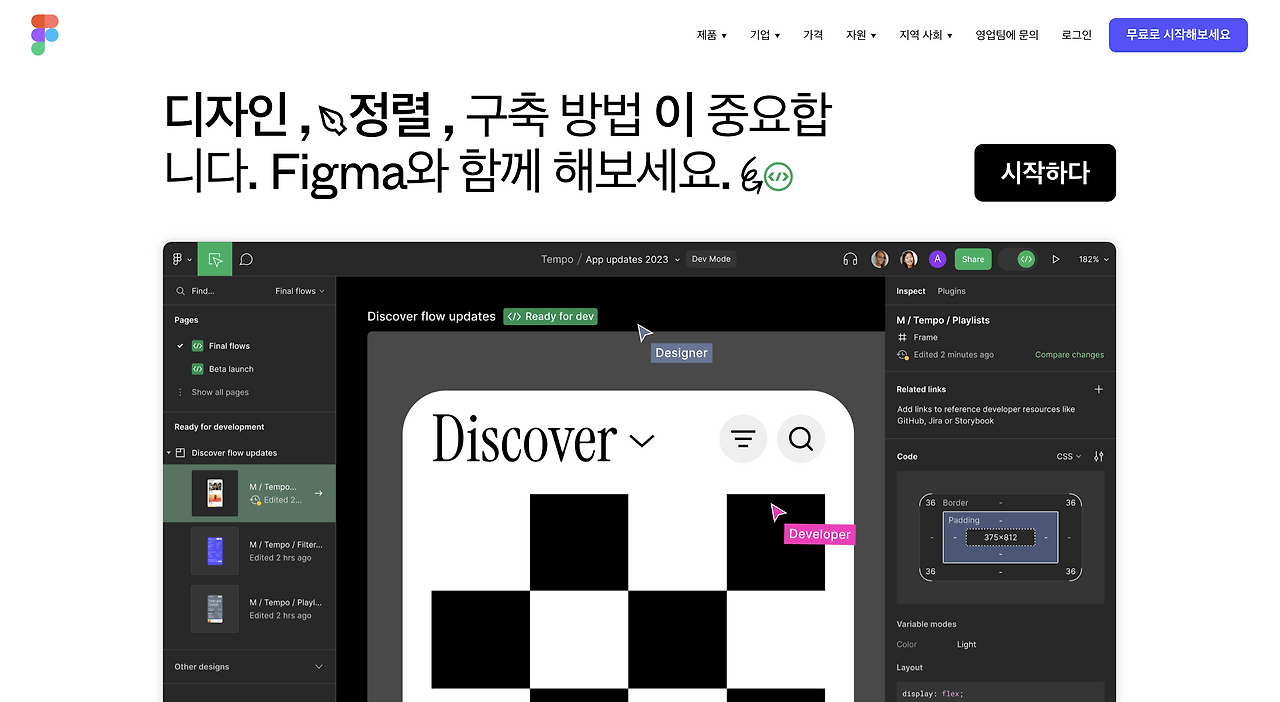
Task: Toggle visibility of the Final flows page
Action: pyautogui.click(x=181, y=345)
